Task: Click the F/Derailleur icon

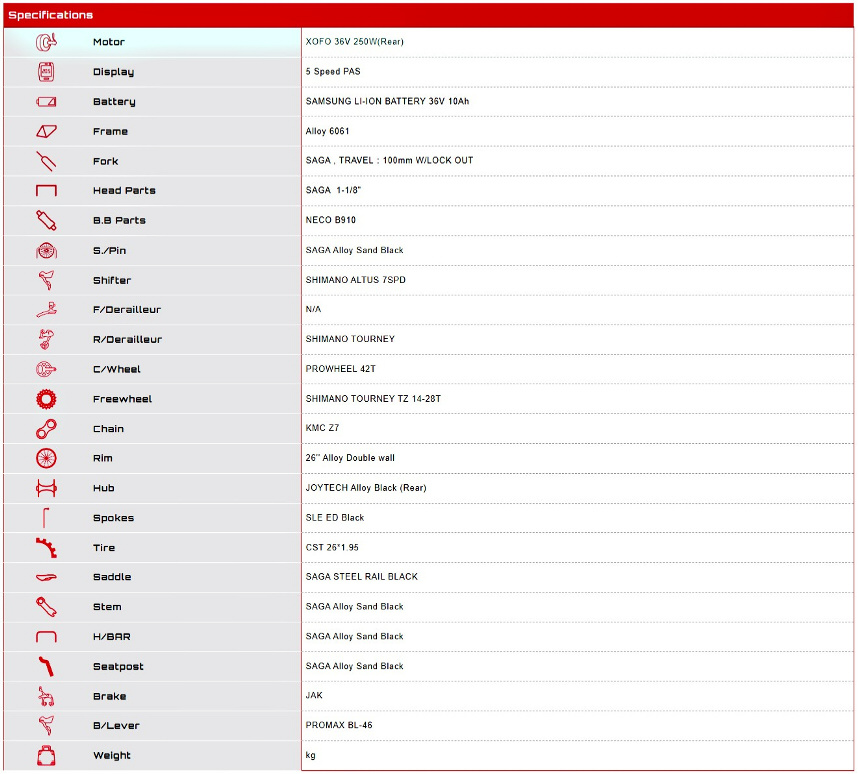Action: 47,310
